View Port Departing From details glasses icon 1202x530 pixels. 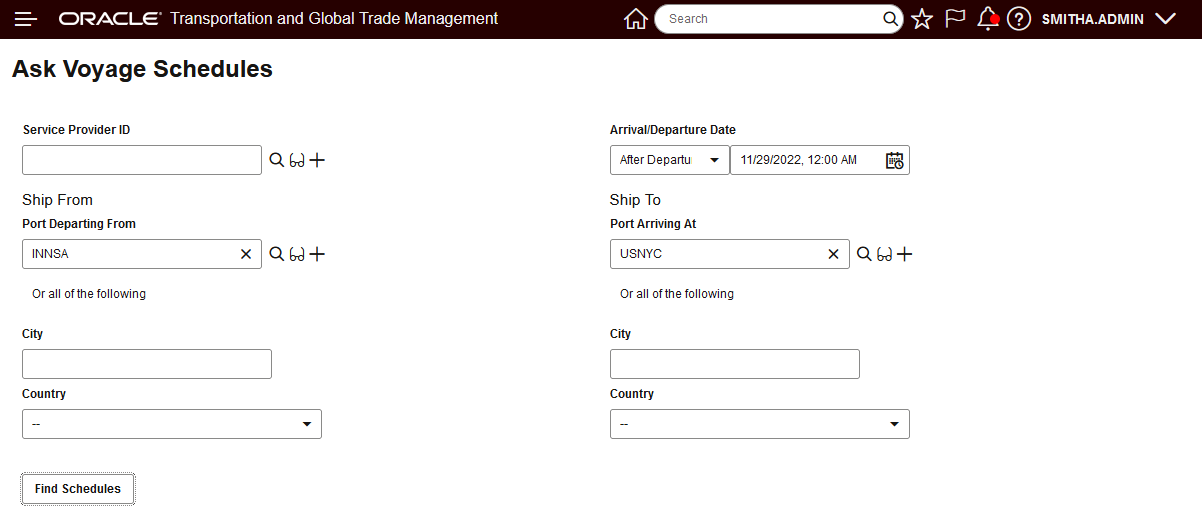pyautogui.click(x=297, y=254)
